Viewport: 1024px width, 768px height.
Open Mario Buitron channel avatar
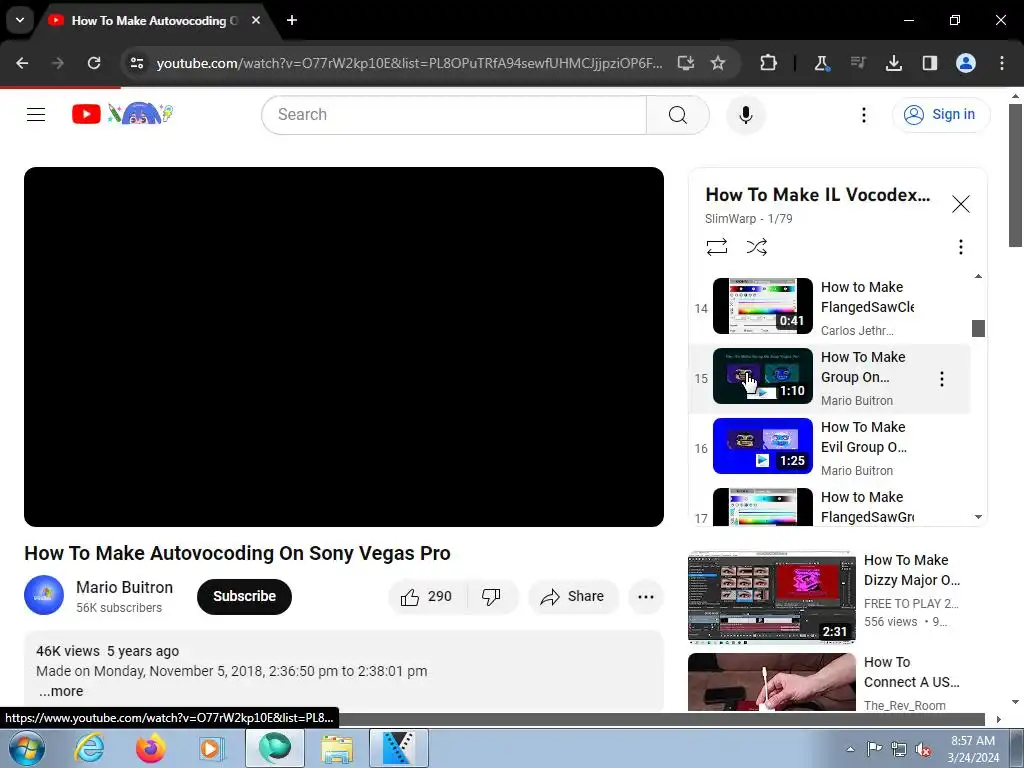click(x=44, y=595)
